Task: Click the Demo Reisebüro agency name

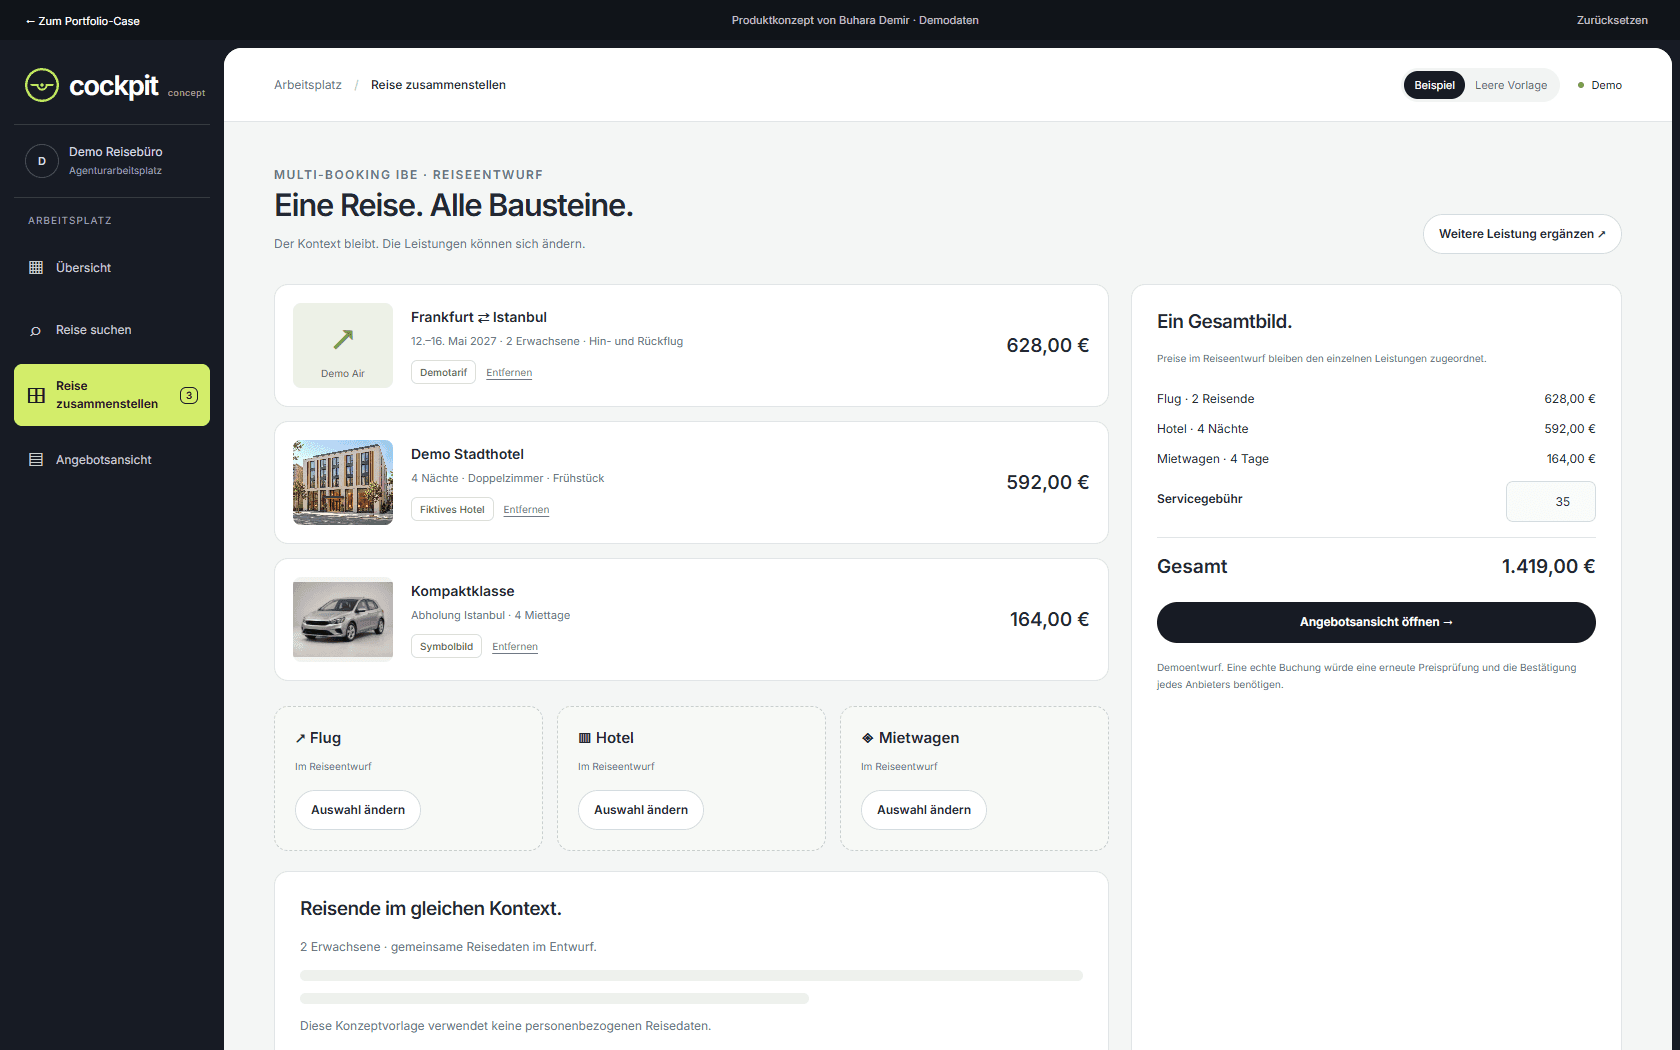Action: (115, 152)
